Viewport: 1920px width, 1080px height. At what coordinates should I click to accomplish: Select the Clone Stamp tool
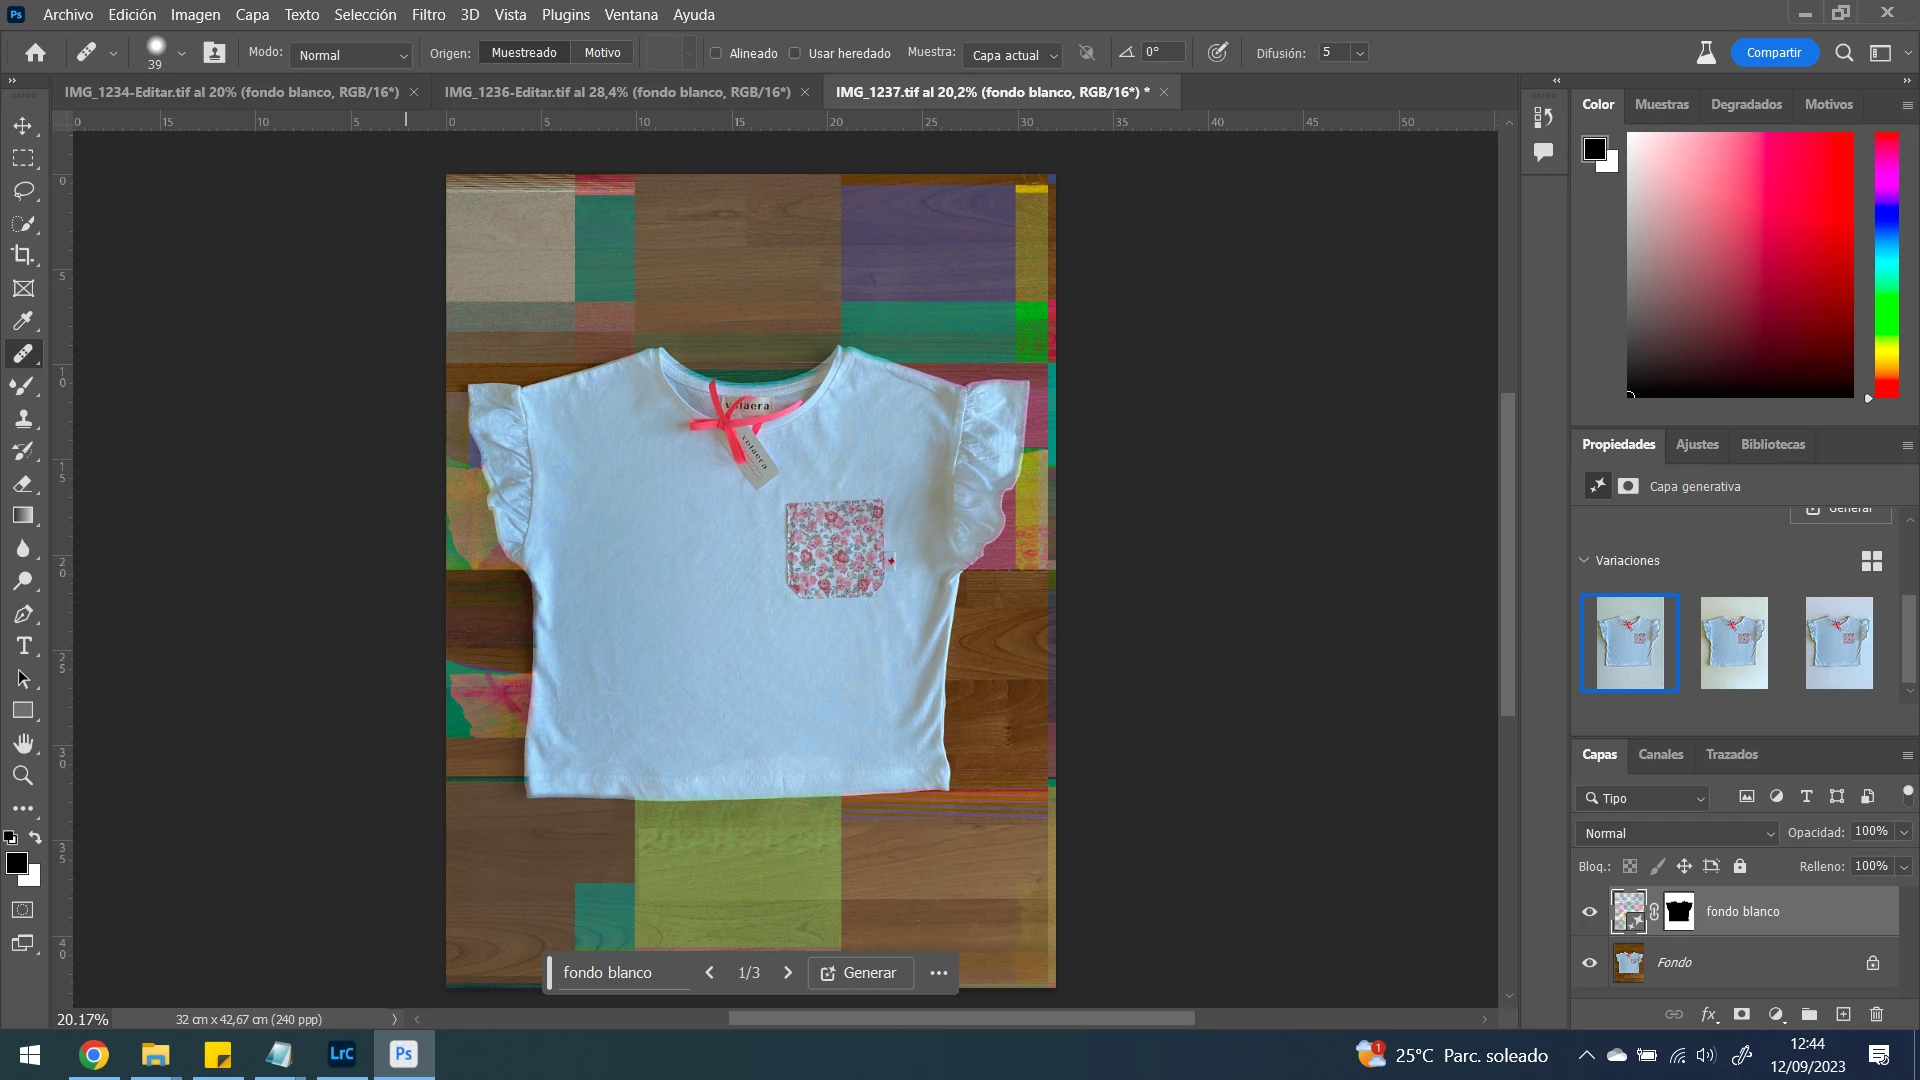22,418
